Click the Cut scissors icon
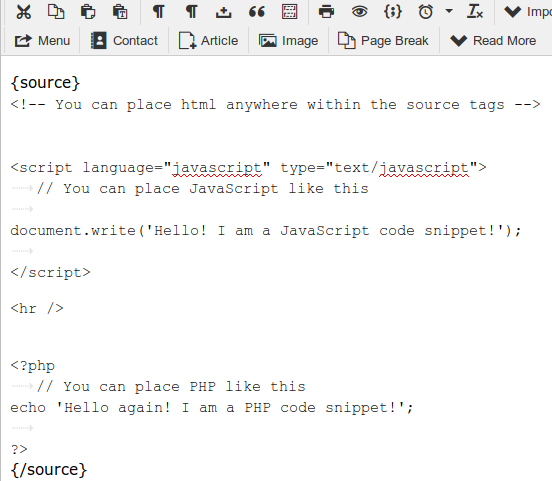Image resolution: width=552 pixels, height=481 pixels. click(x=24, y=12)
